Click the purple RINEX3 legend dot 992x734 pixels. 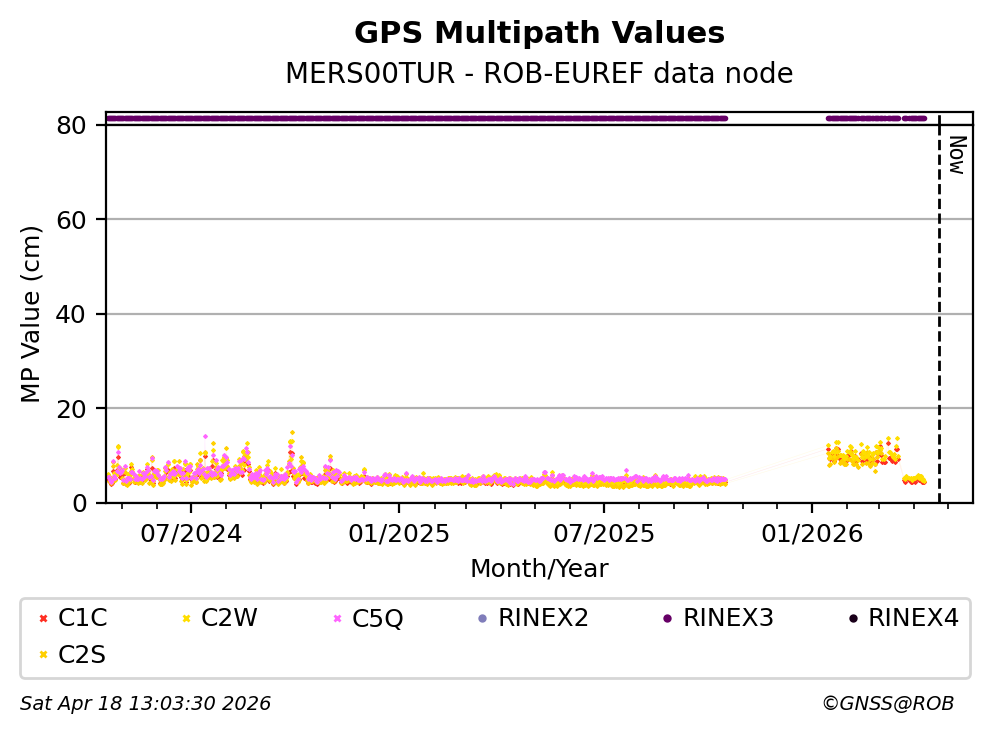667,619
